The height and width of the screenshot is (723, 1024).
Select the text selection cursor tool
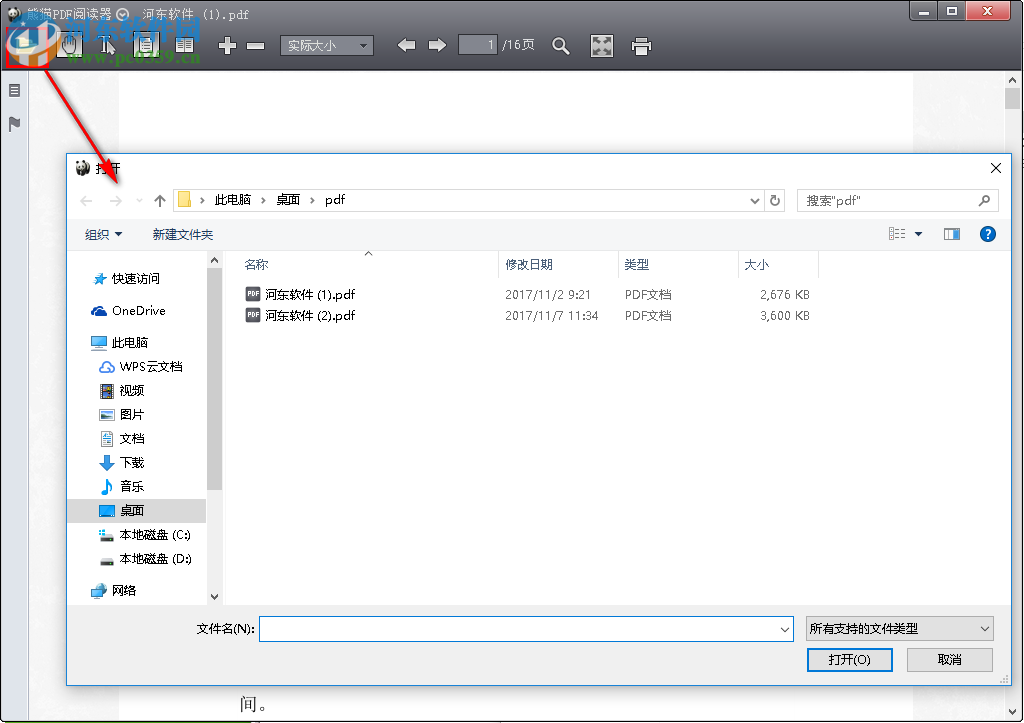click(107, 46)
